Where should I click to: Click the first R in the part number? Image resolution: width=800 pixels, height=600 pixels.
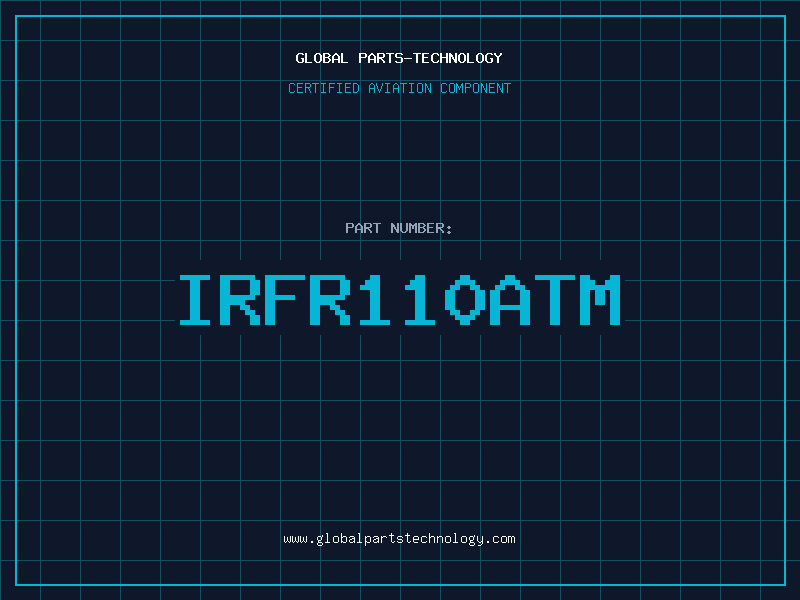click(245, 300)
